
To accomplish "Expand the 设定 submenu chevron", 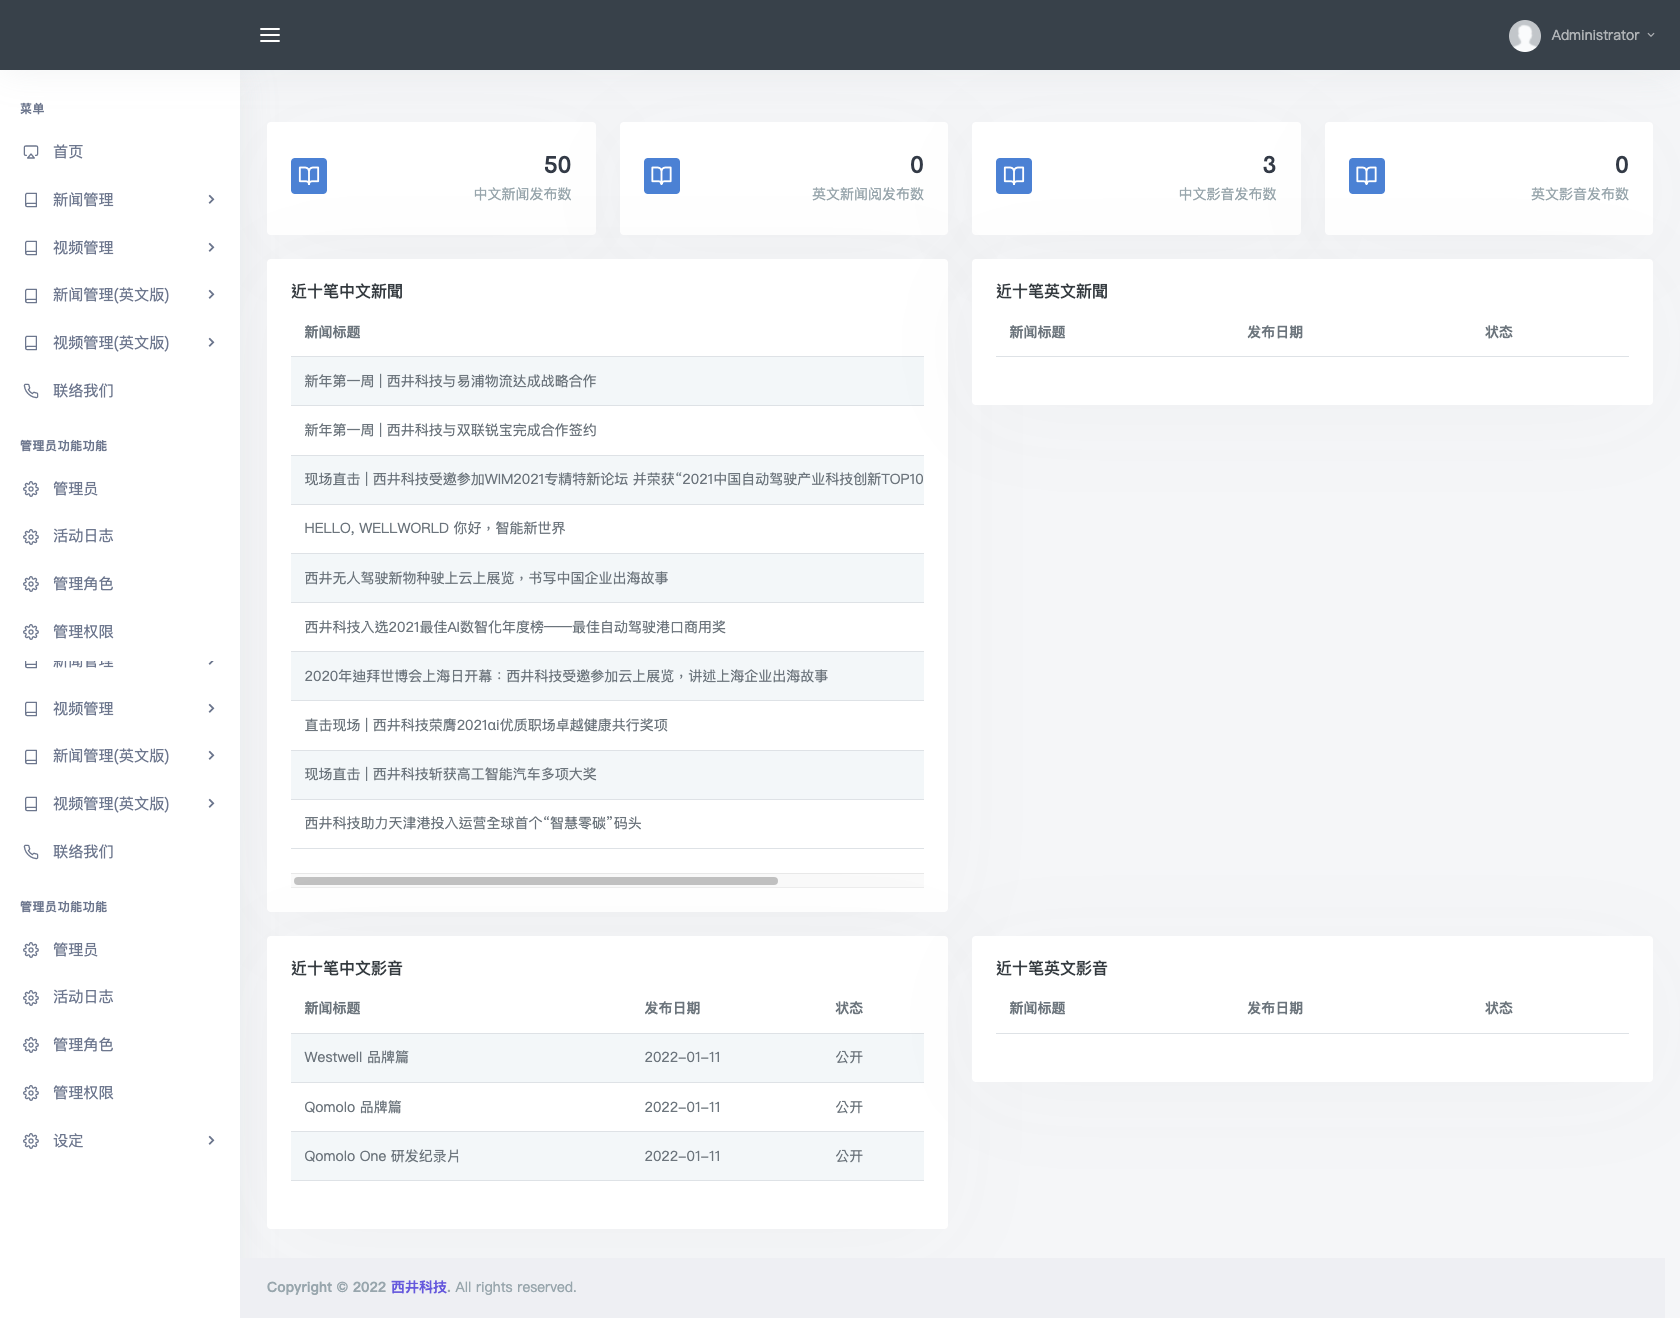I will pos(211,1141).
